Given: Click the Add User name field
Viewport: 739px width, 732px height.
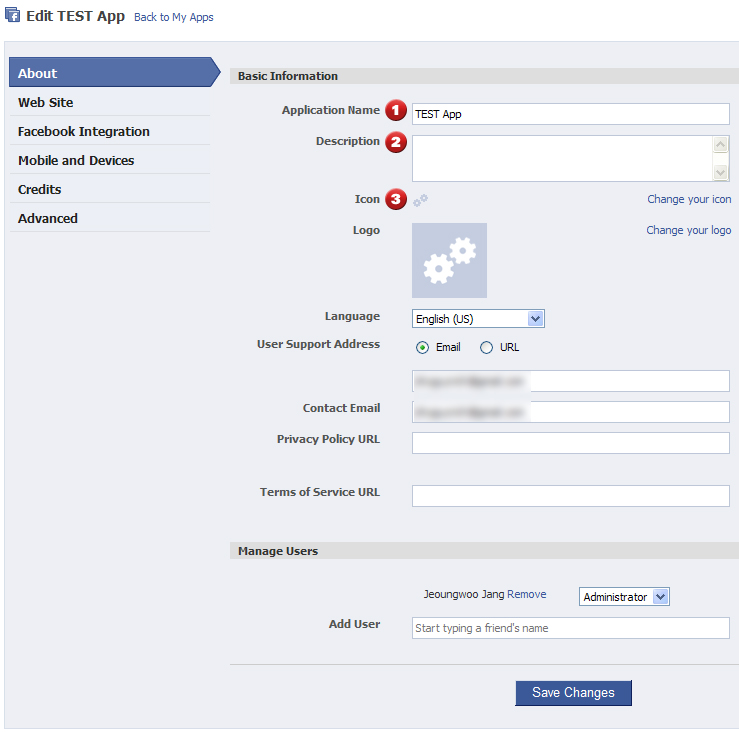Looking at the screenshot, I should pos(571,628).
